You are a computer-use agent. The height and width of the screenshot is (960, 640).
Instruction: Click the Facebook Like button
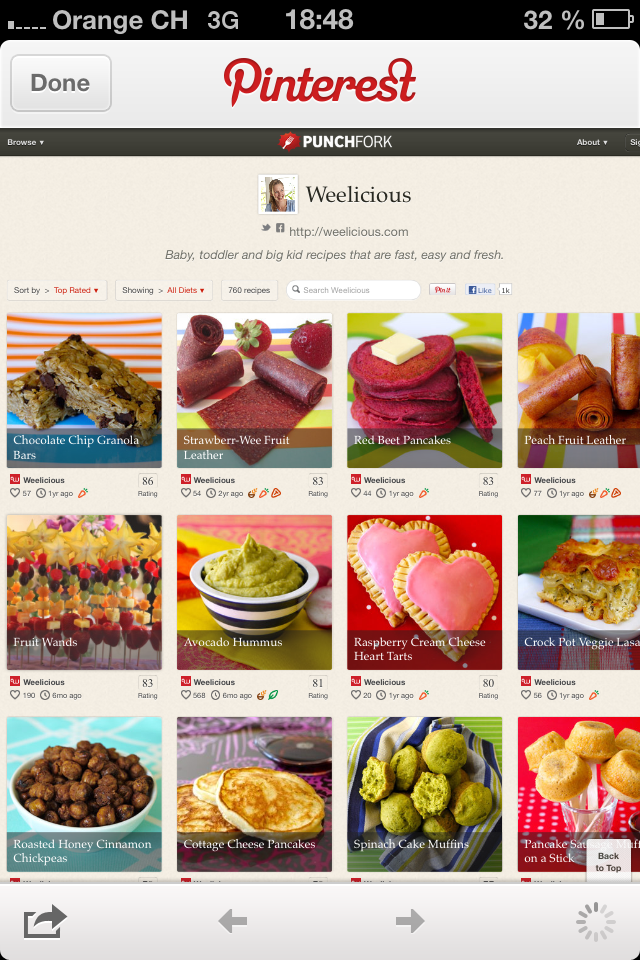coord(480,290)
